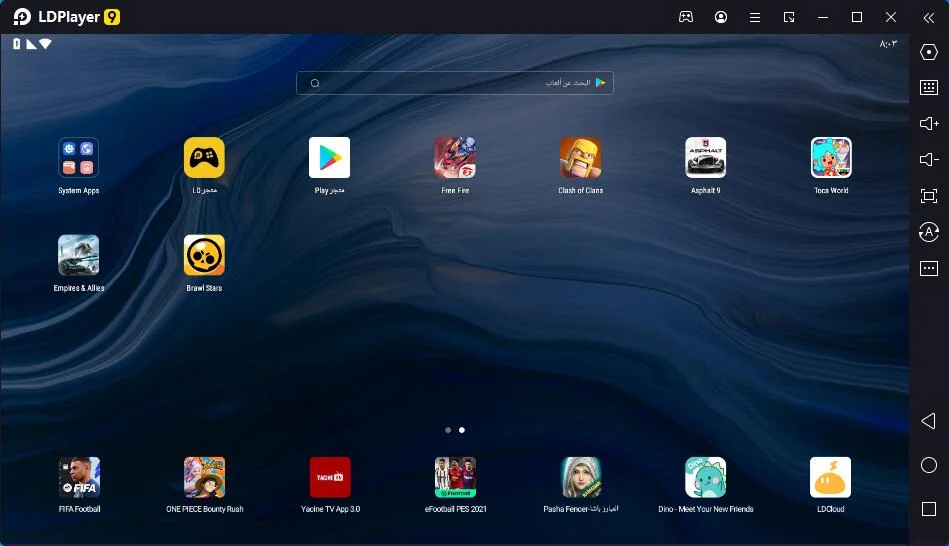Open the emulator settings hexagon icon
Viewport: 949px width, 546px height.
pyautogui.click(x=928, y=52)
